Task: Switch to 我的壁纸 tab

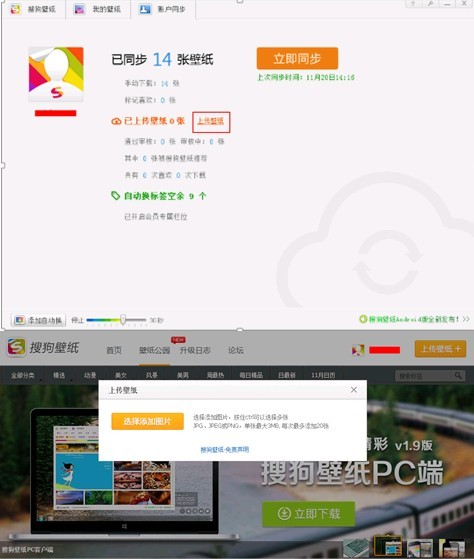Action: tap(98, 9)
